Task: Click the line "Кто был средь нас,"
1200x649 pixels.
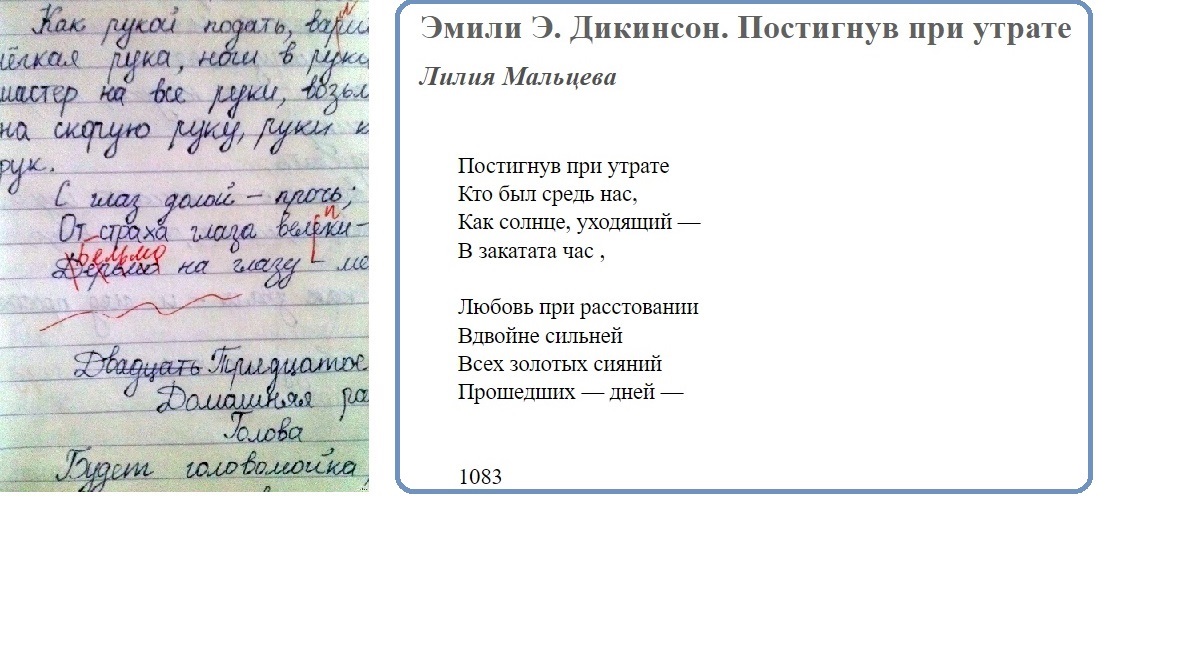Action: 547,194
